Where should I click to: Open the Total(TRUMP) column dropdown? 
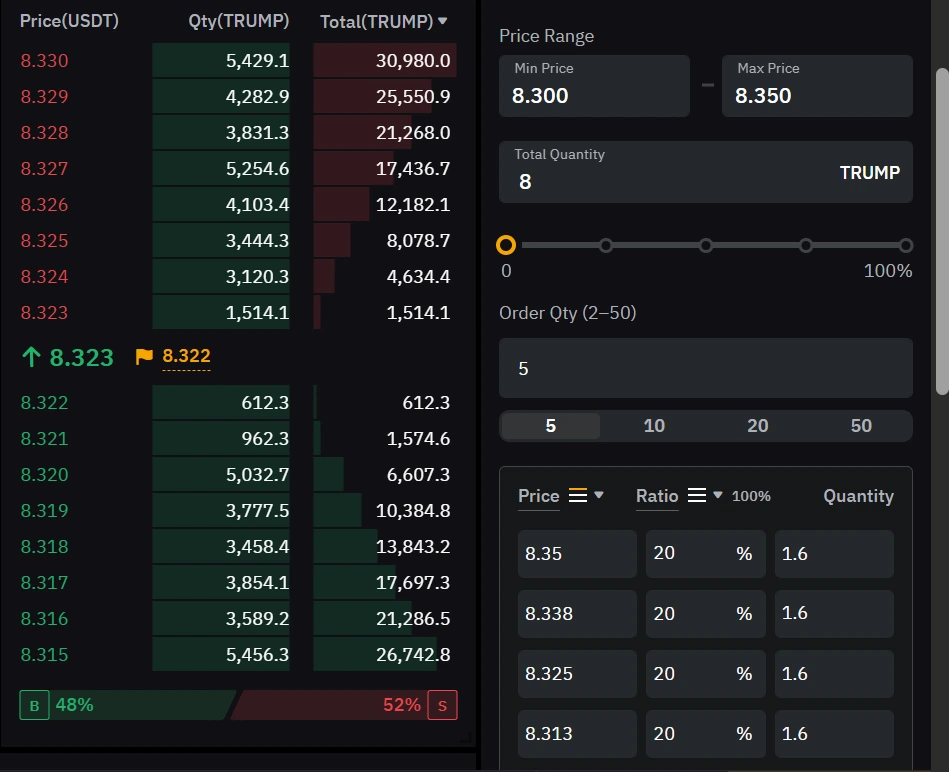tap(441, 20)
